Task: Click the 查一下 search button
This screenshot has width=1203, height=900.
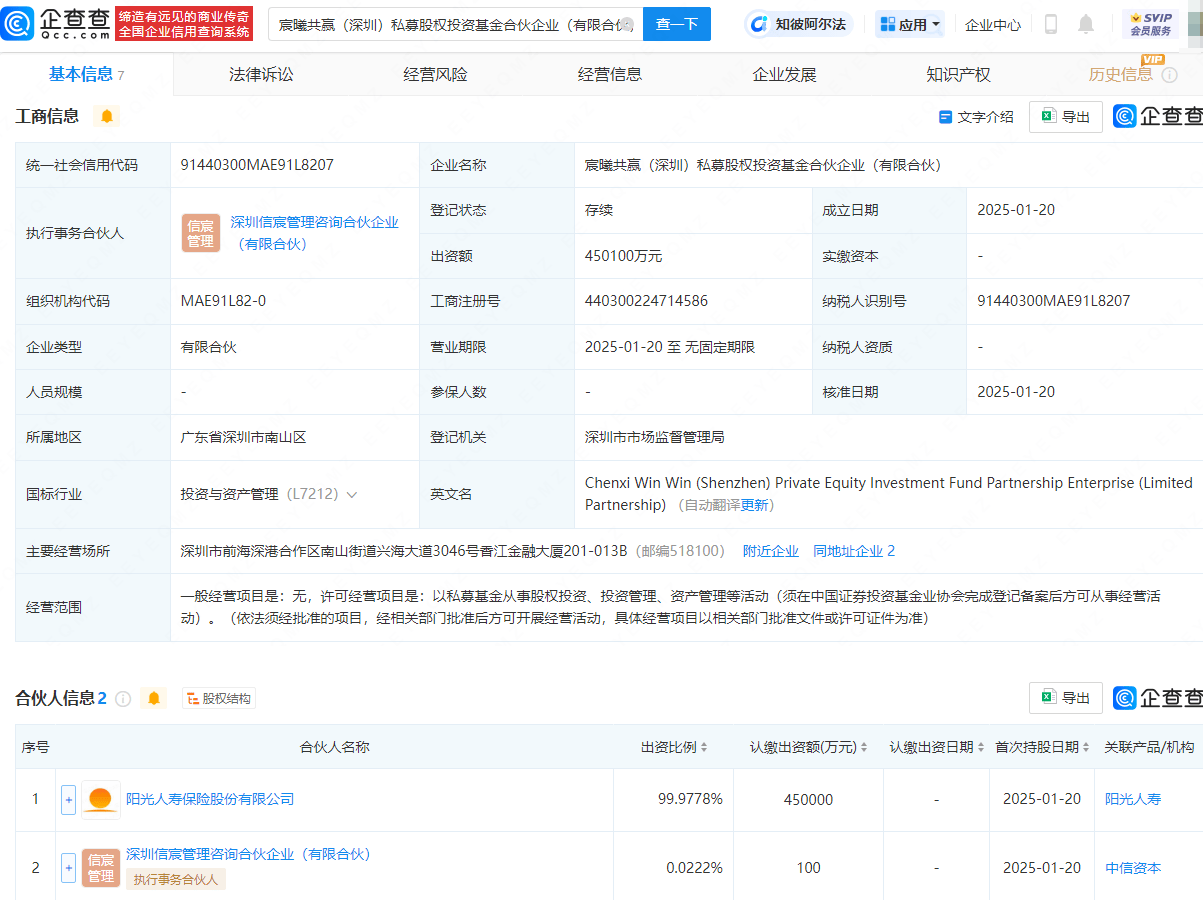Action: (677, 24)
